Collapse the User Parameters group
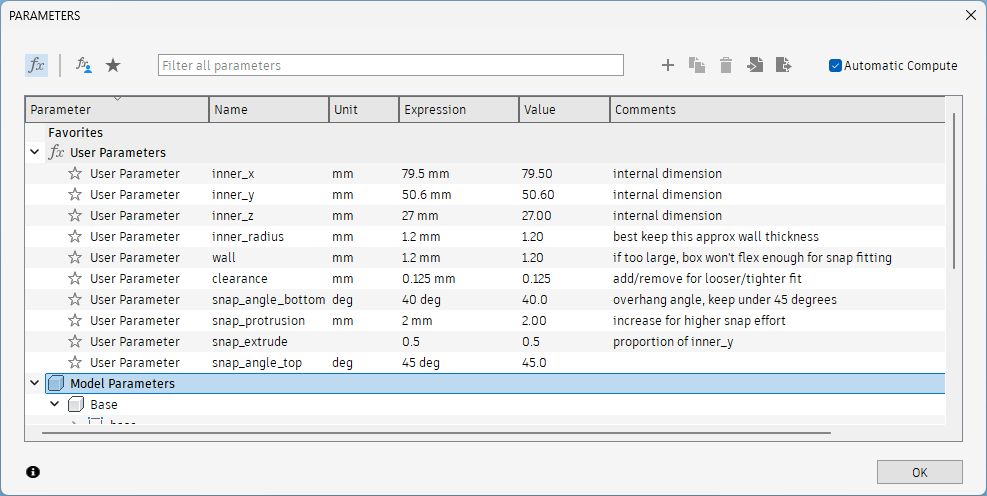Image resolution: width=987 pixels, height=496 pixels. (x=35, y=152)
